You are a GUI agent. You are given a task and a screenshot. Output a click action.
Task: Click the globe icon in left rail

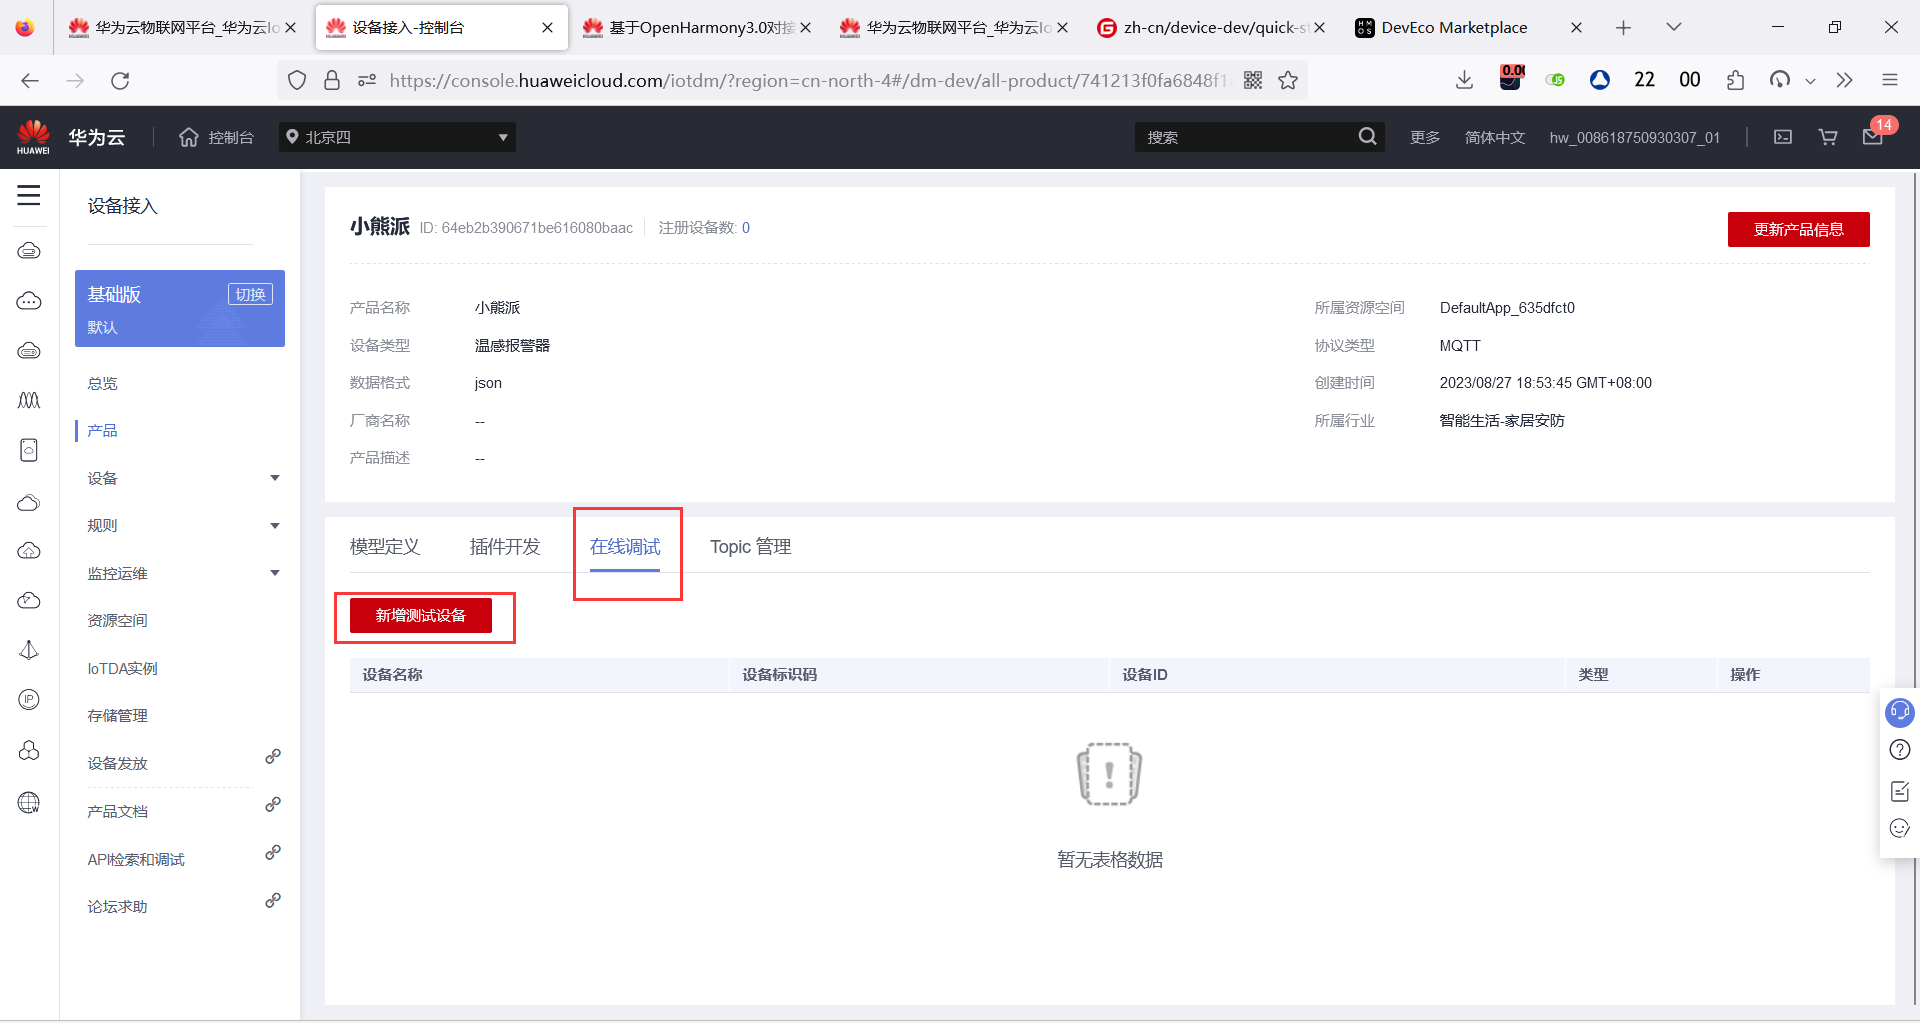click(29, 802)
